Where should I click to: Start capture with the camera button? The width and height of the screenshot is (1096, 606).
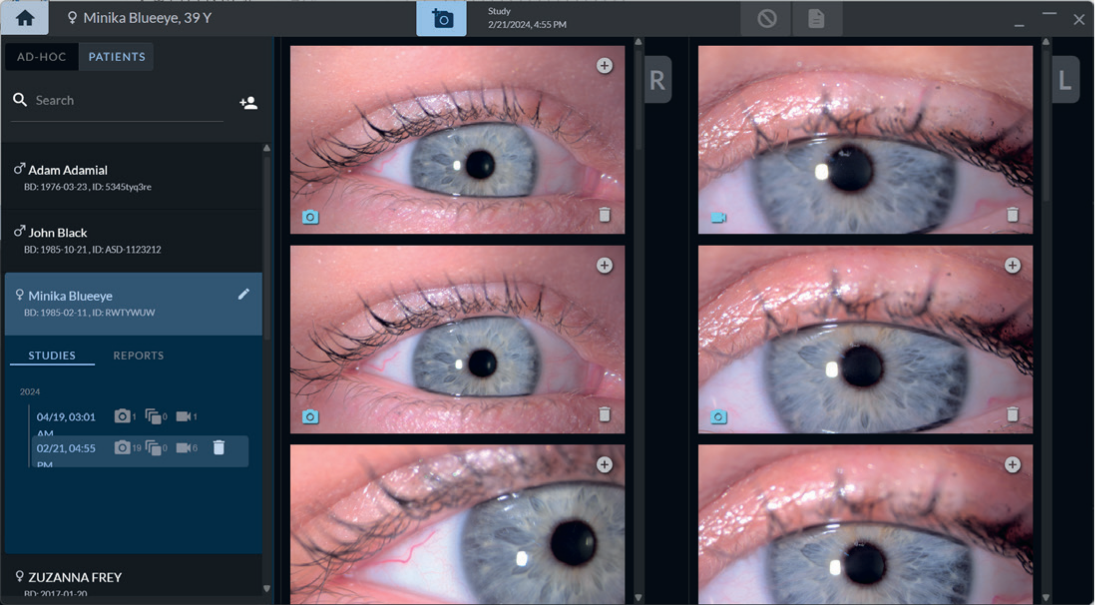[x=442, y=18]
